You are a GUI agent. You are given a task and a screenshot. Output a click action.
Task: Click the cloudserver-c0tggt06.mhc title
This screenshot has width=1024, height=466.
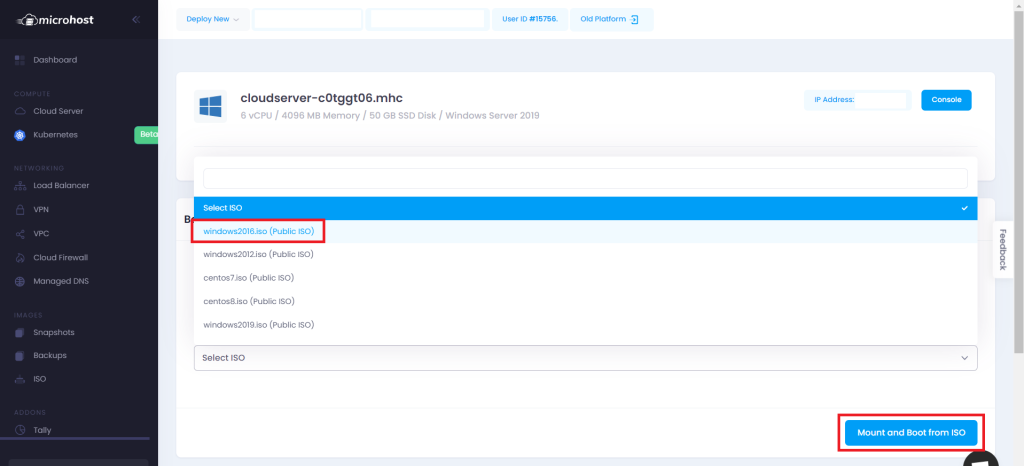pos(321,99)
